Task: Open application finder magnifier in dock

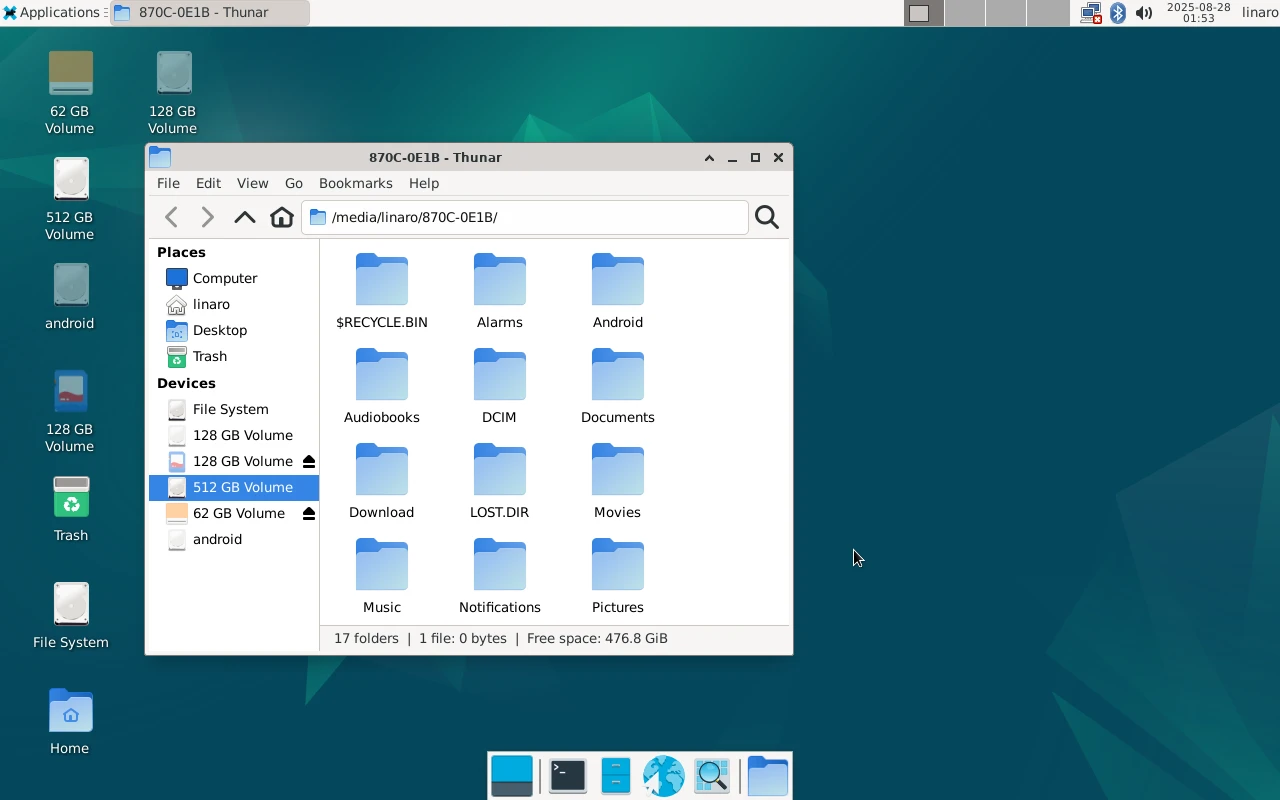Action: pos(712,776)
